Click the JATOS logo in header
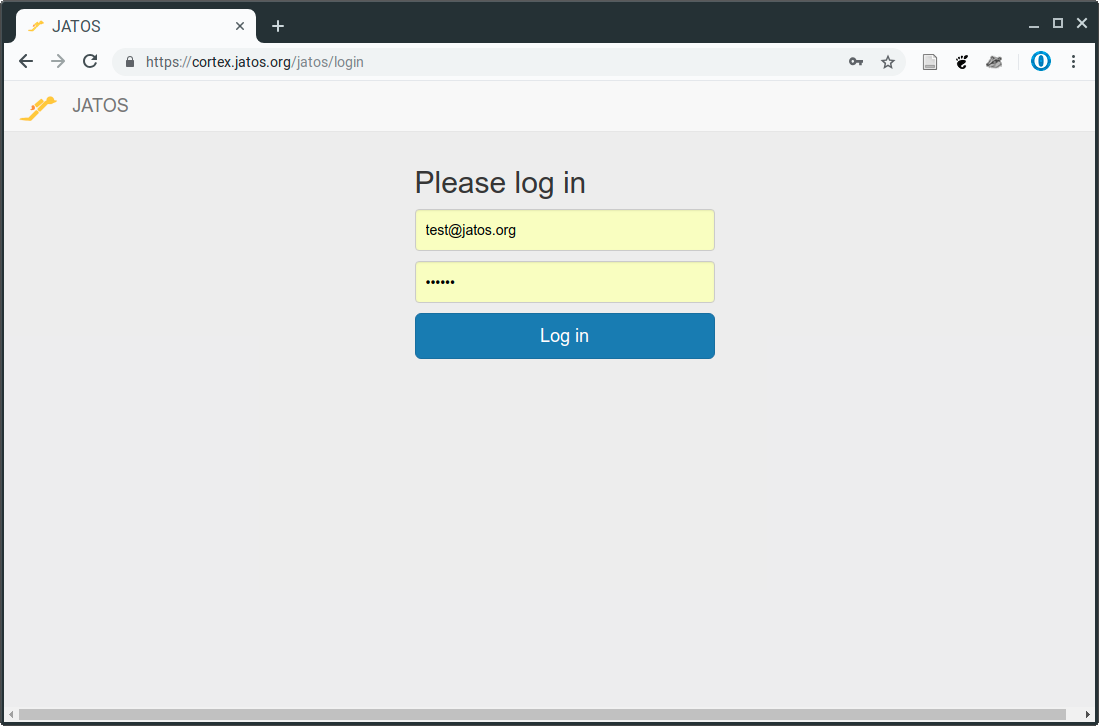1099x726 pixels. [x=38, y=107]
